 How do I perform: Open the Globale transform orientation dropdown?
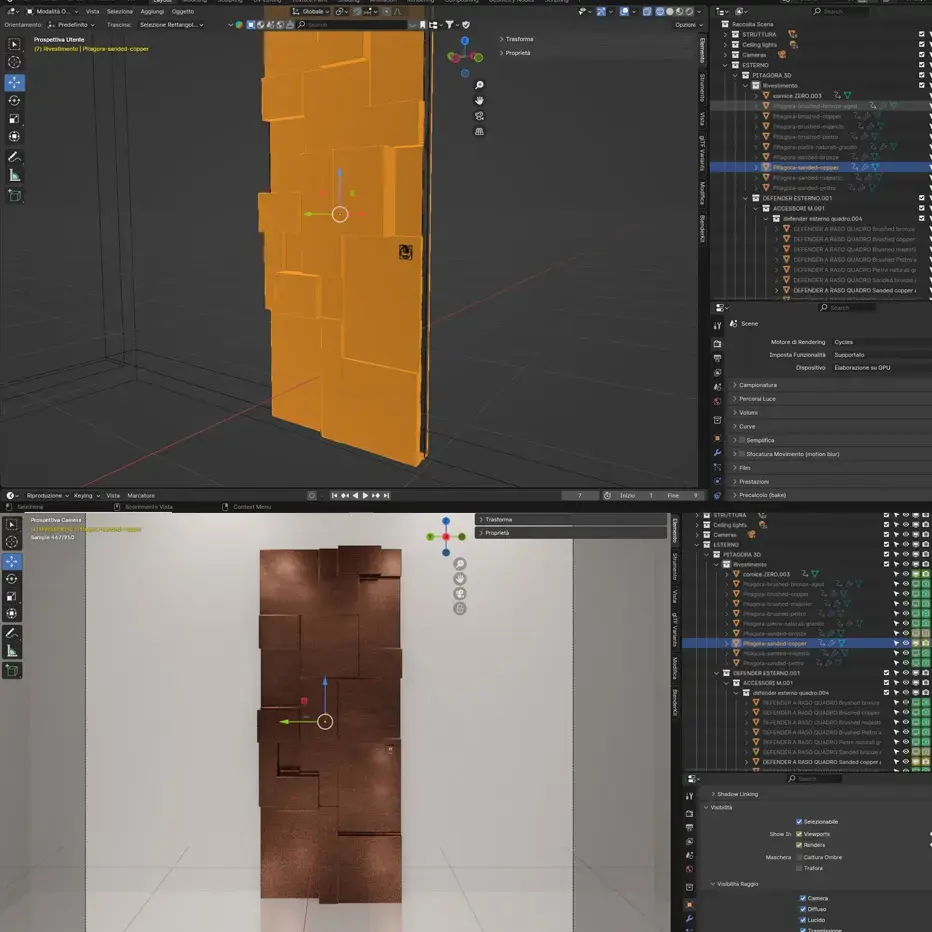[311, 11]
